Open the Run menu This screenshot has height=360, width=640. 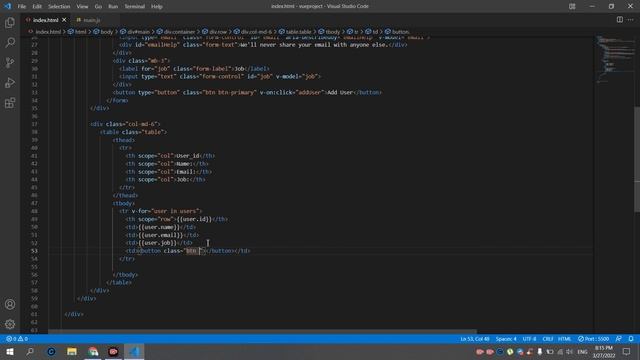[113, 7]
